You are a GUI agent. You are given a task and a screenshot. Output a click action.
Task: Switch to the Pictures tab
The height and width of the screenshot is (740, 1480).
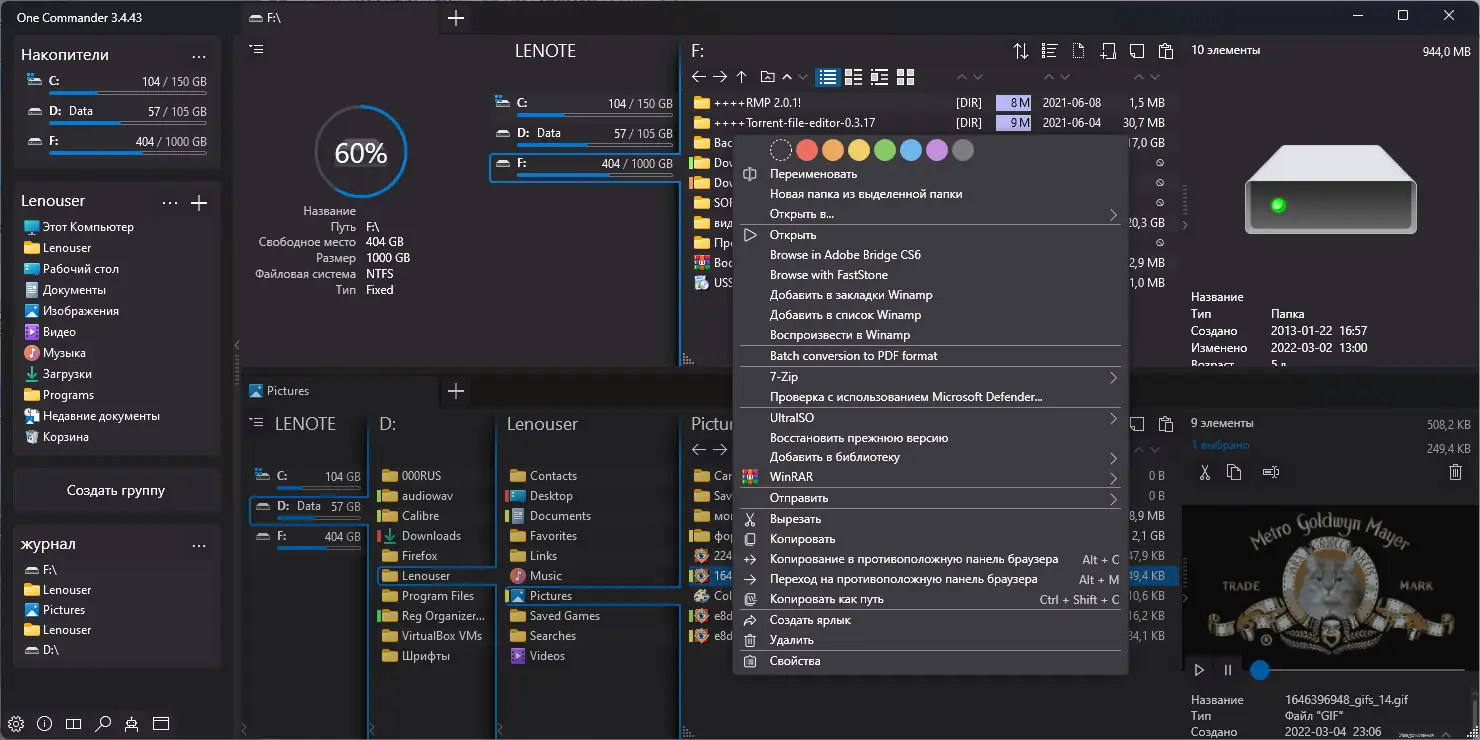[x=340, y=391]
